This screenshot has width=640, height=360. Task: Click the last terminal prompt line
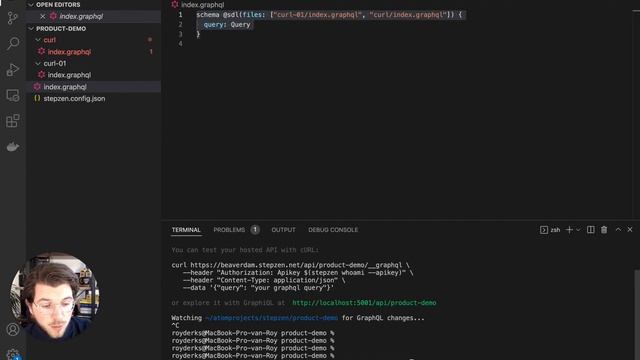click(253, 356)
